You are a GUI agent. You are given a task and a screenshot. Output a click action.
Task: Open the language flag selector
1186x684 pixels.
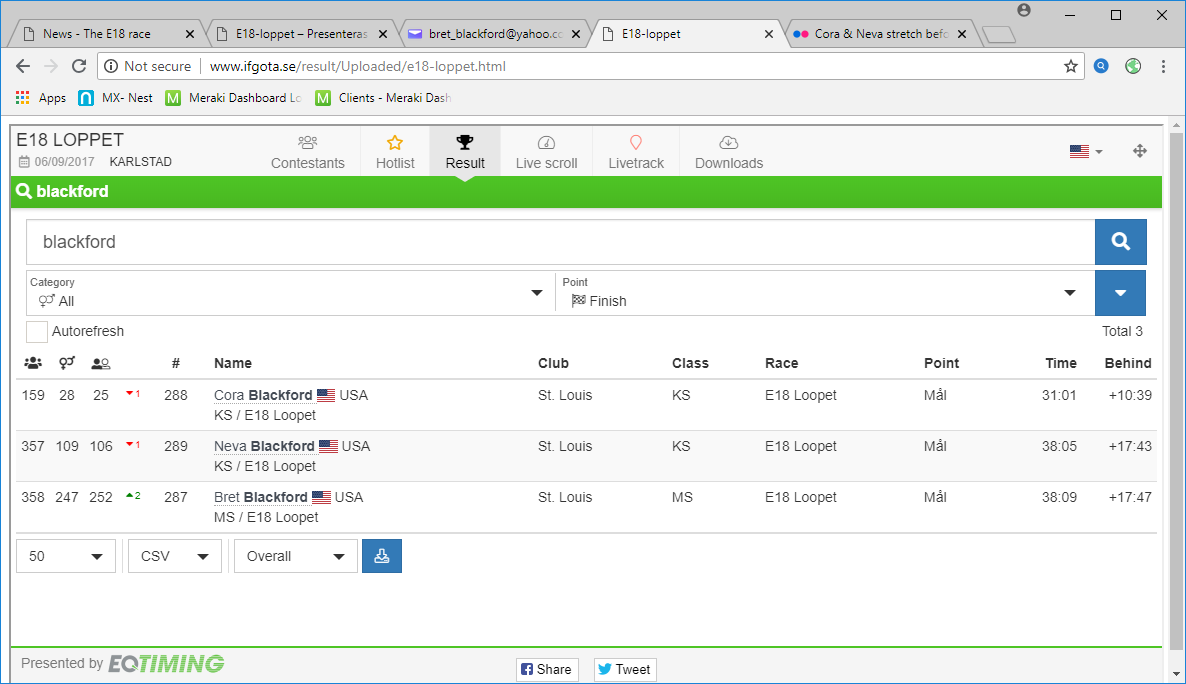(1085, 151)
